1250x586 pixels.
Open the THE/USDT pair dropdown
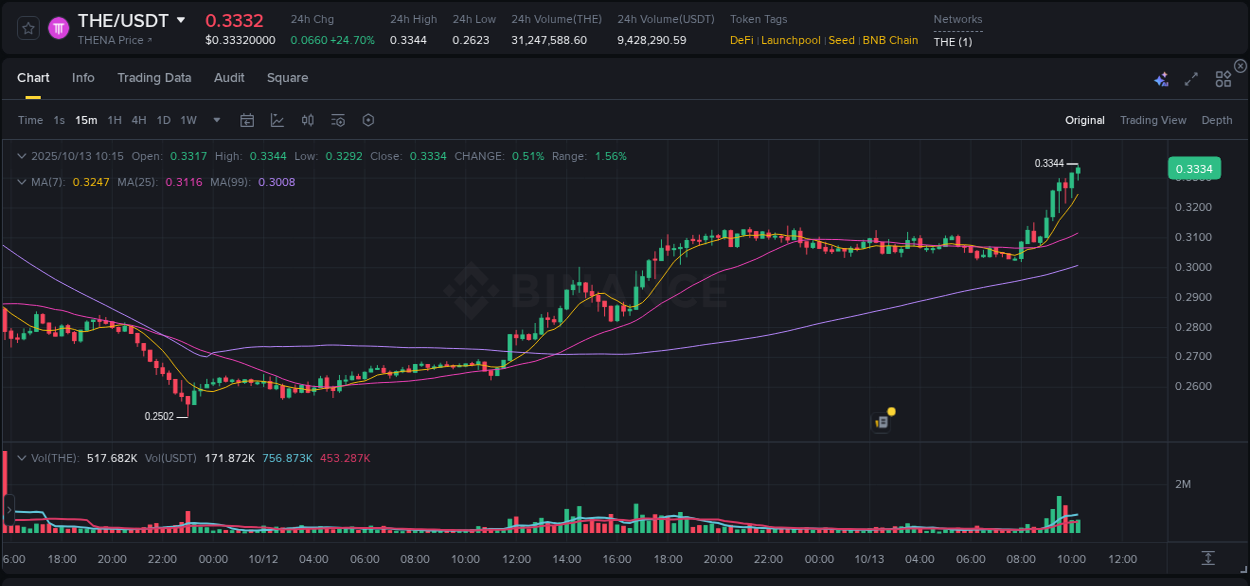pyautogui.click(x=180, y=20)
